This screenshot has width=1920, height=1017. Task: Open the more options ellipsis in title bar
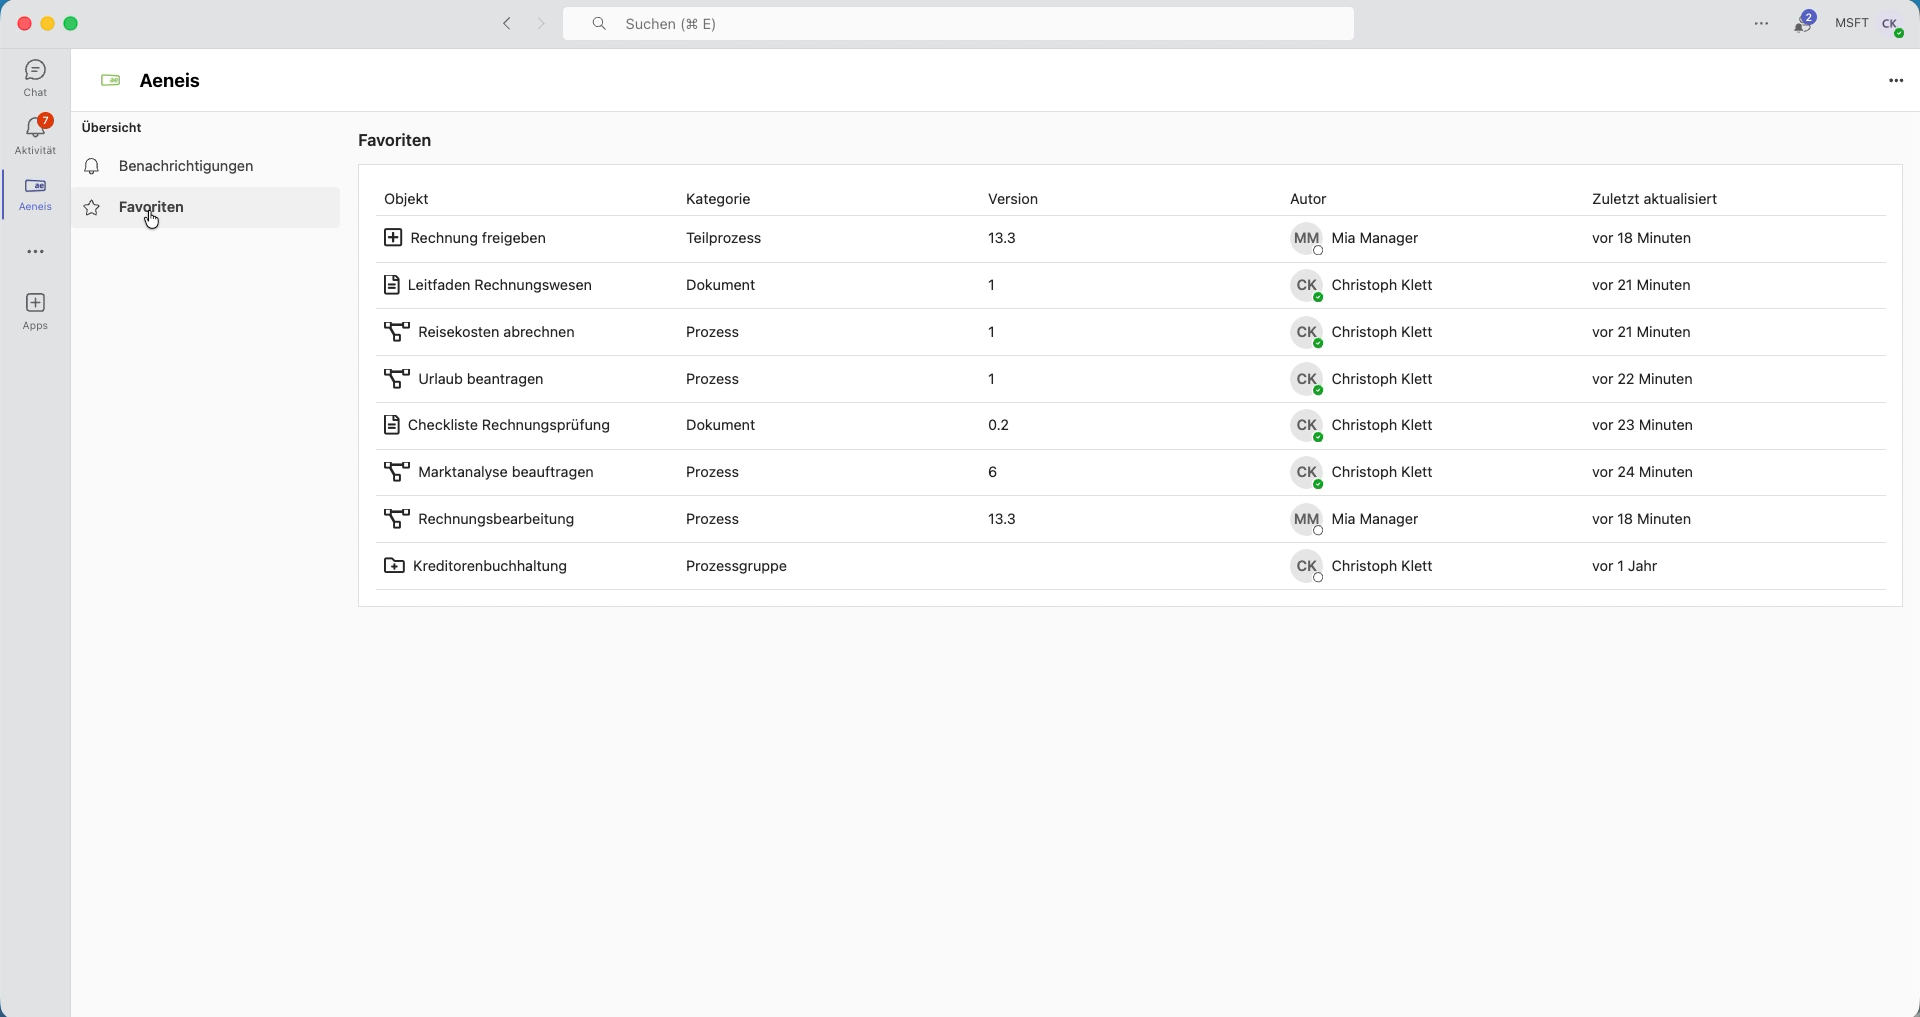(x=1761, y=23)
